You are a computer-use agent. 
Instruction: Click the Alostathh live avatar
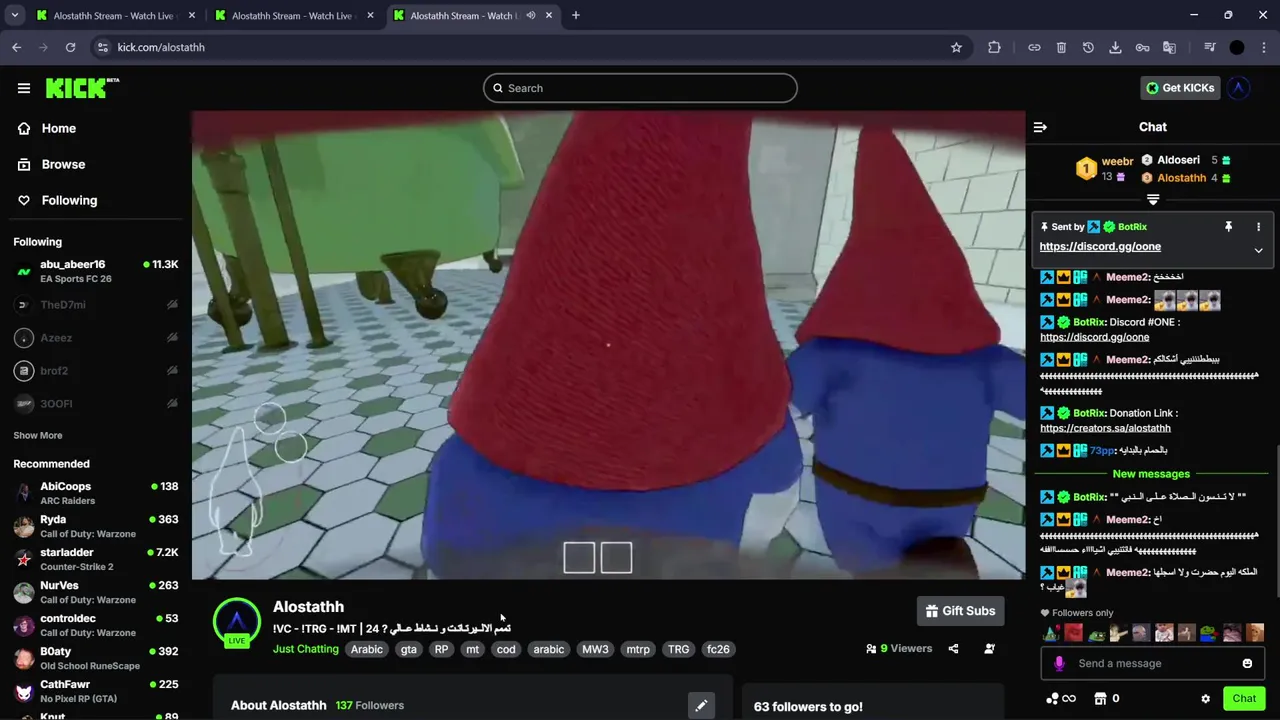237,621
